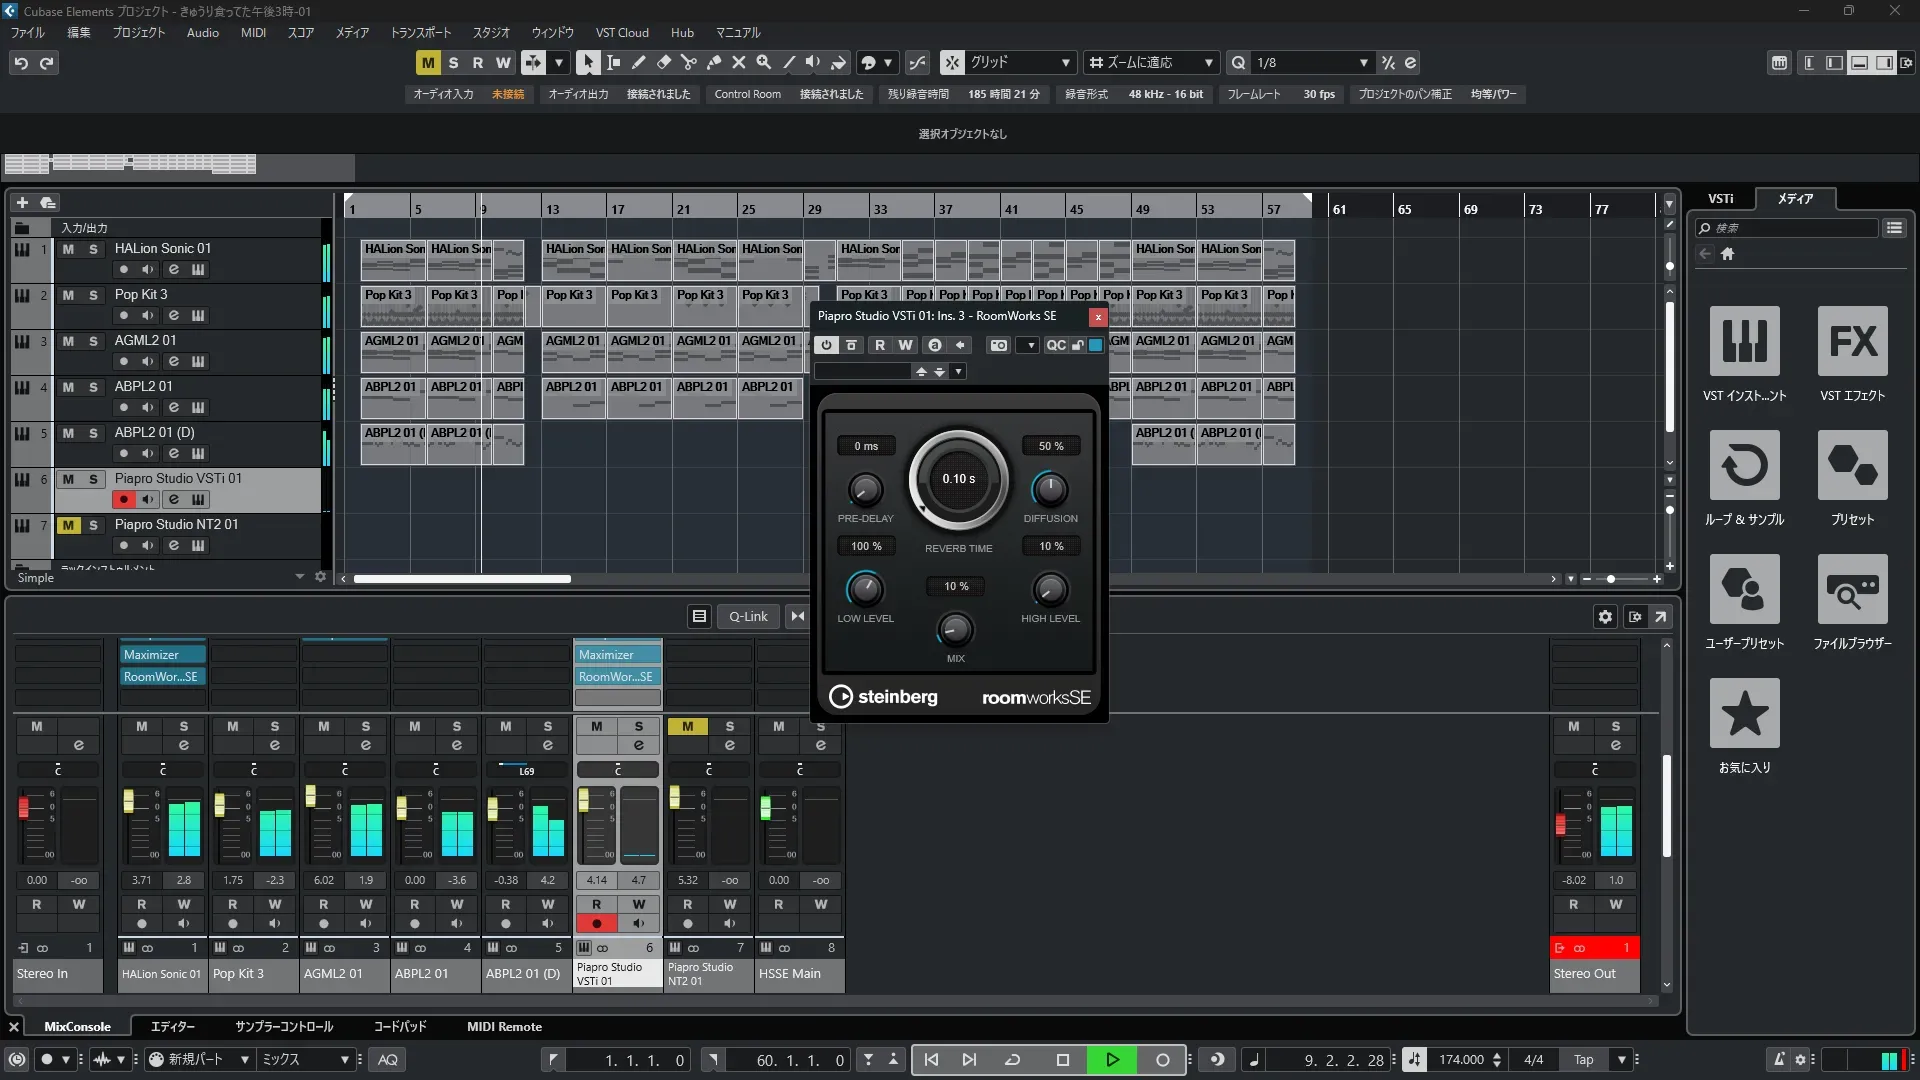Open the Favorites star tile
1920x1080 pixels.
[x=1744, y=713]
